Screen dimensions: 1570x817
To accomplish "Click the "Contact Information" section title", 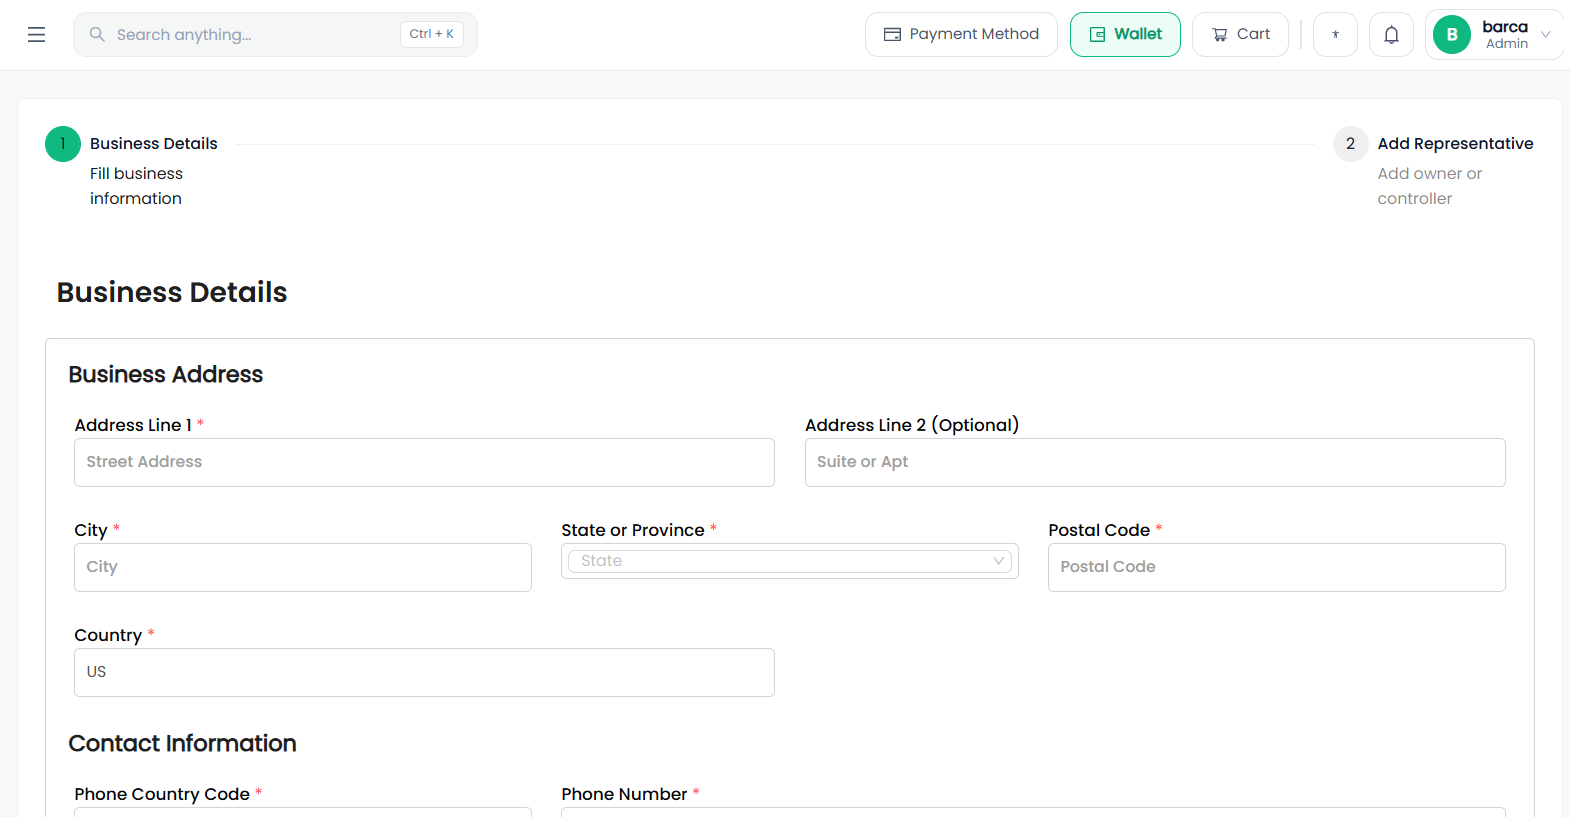I will point(183,743).
